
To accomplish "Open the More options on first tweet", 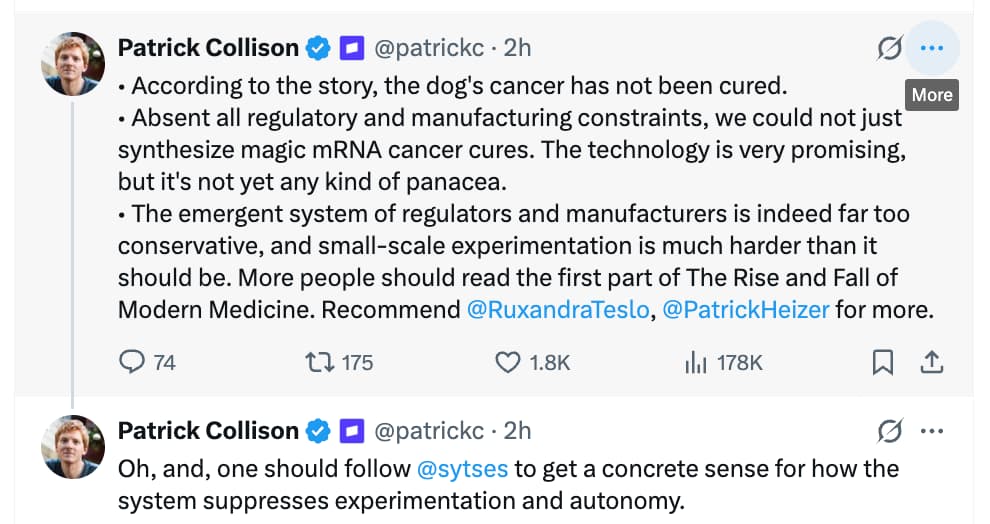I will point(931,47).
